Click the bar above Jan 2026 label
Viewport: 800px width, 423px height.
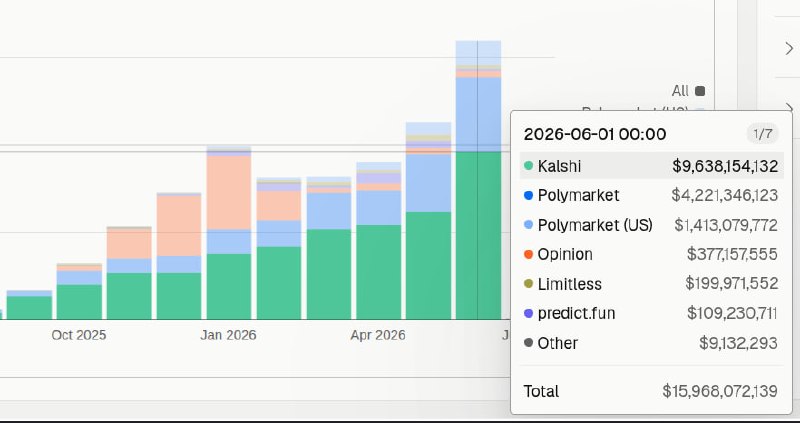point(229,233)
